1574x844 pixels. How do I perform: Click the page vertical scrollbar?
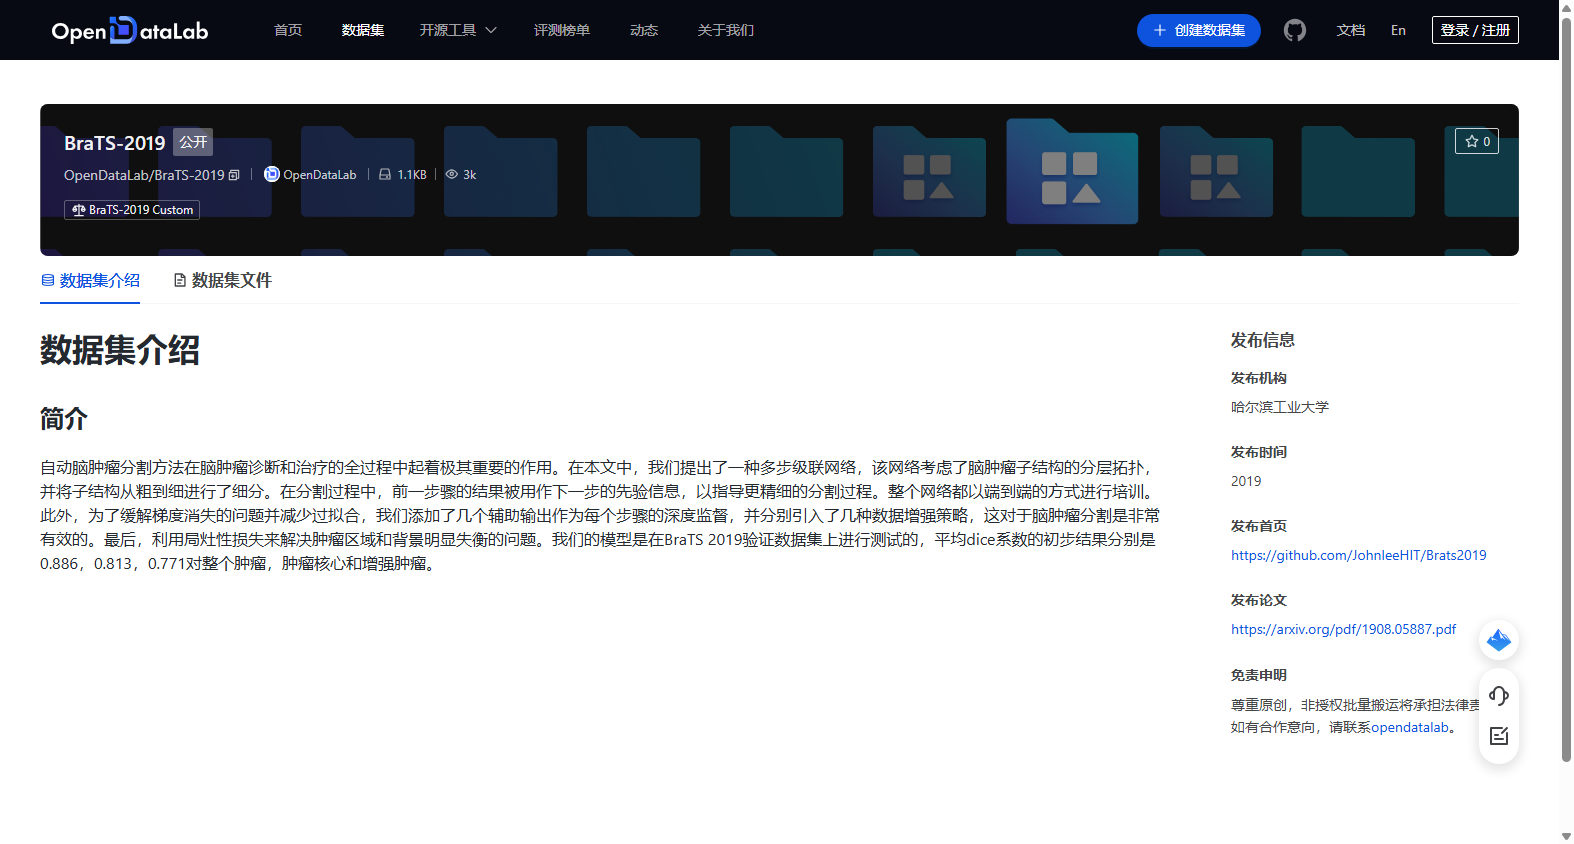coord(1566,390)
